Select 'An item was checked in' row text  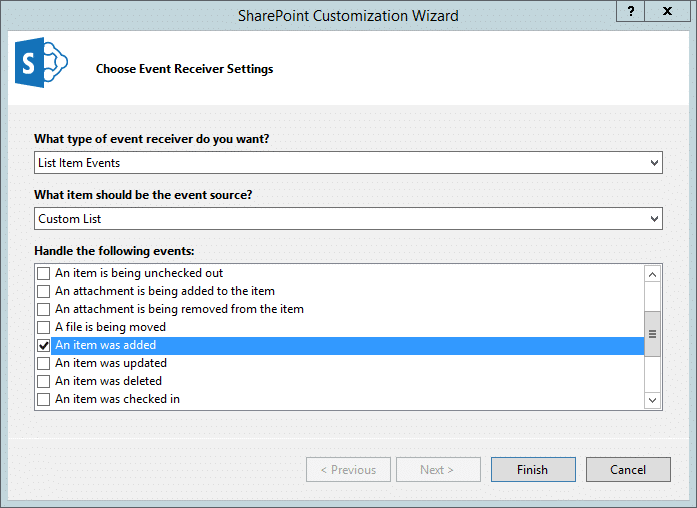[x=117, y=399]
